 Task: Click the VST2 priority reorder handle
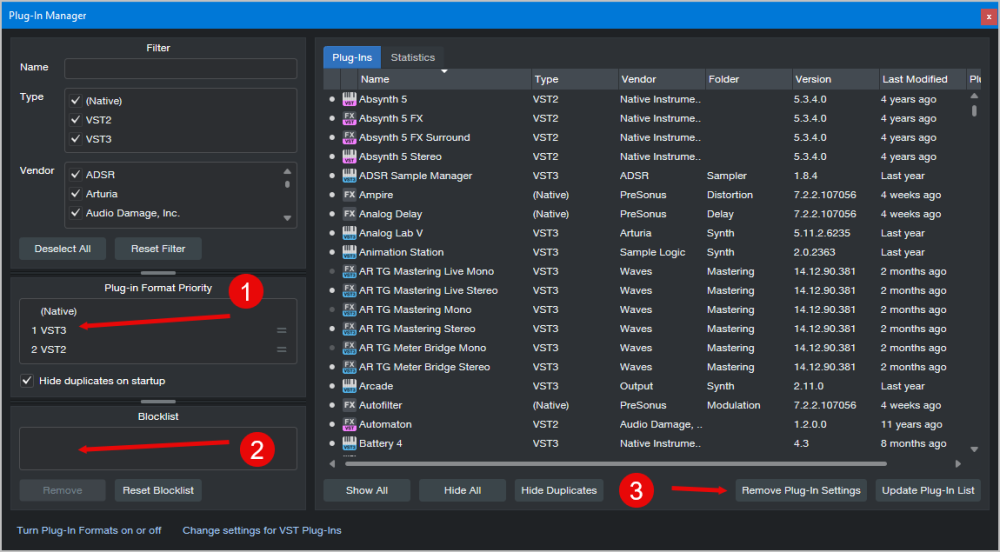click(281, 349)
